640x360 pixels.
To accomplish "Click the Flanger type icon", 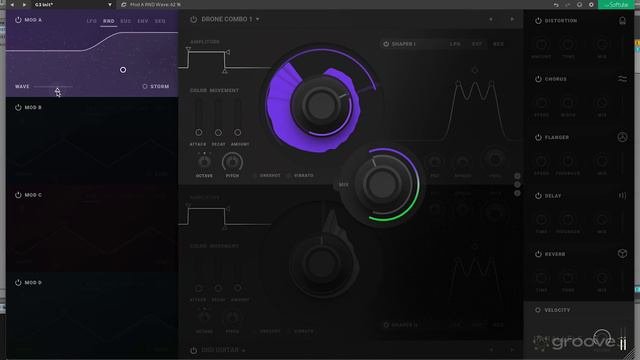I will coord(622,137).
